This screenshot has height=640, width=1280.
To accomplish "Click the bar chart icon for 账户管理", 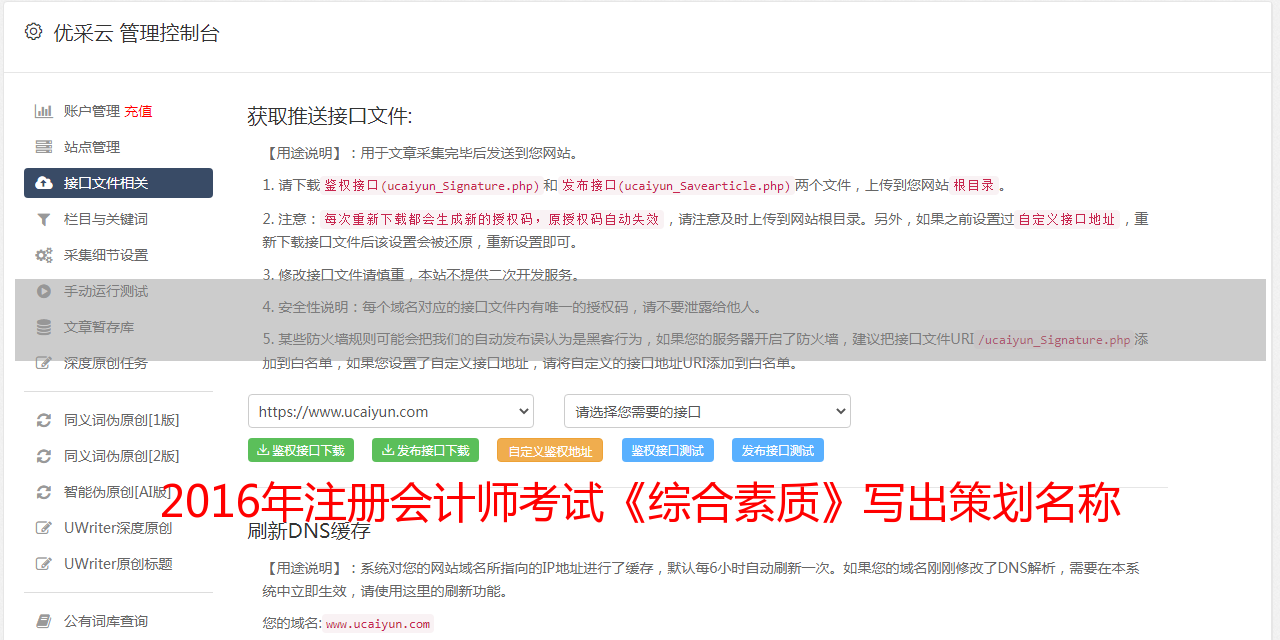I will coord(44,111).
